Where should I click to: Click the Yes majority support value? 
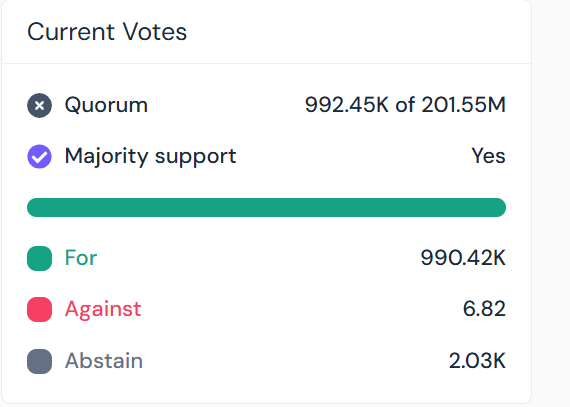point(488,156)
